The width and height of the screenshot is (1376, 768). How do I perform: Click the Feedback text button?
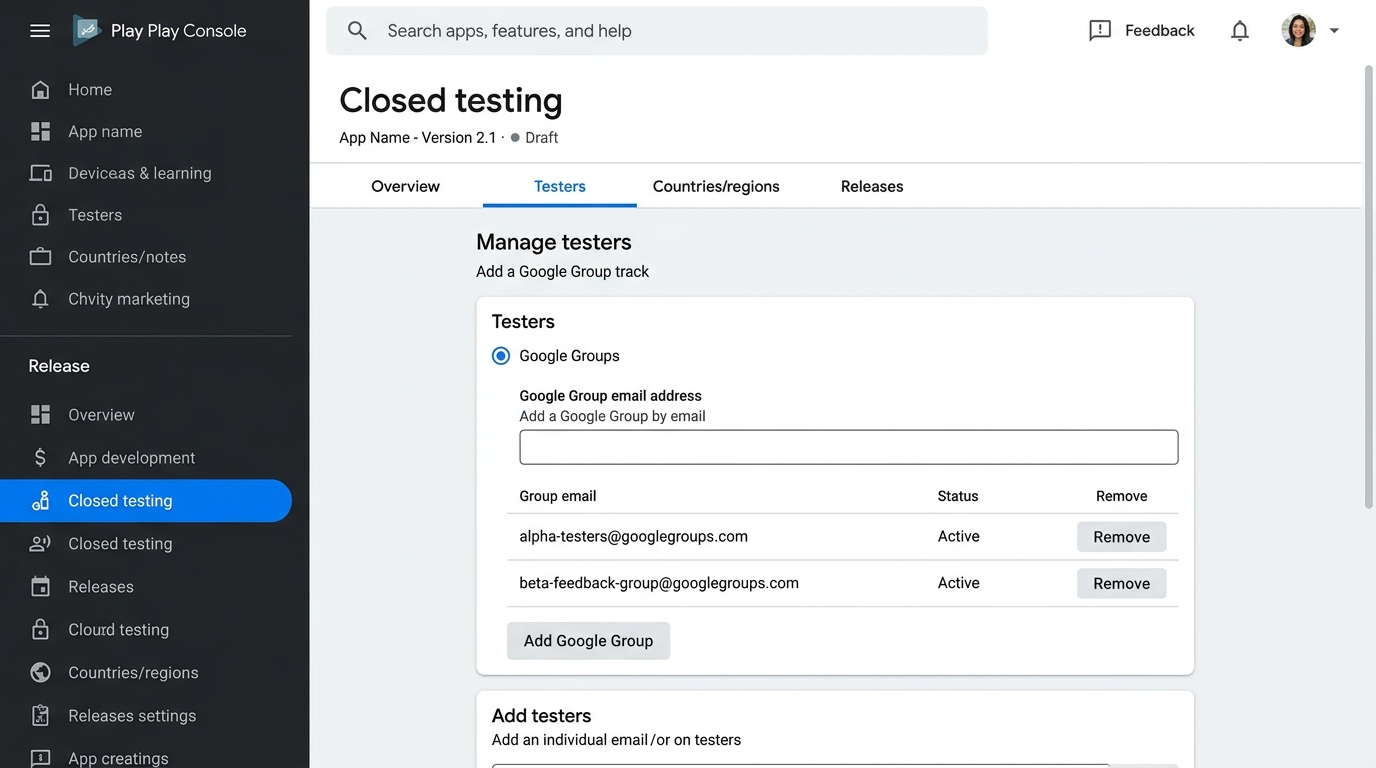coord(1159,31)
